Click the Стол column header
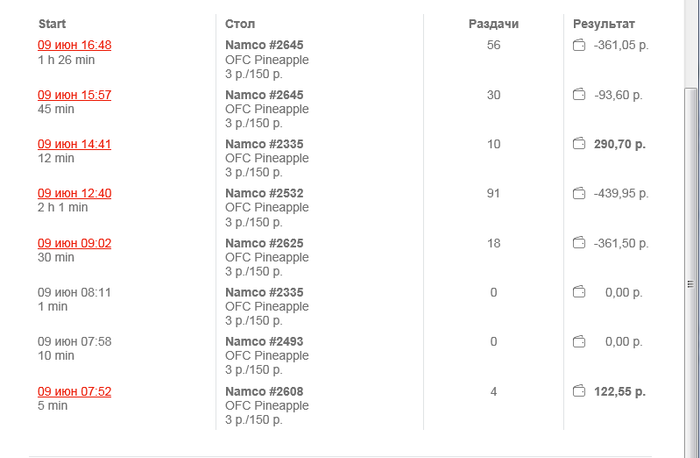700x458 pixels. pos(241,23)
